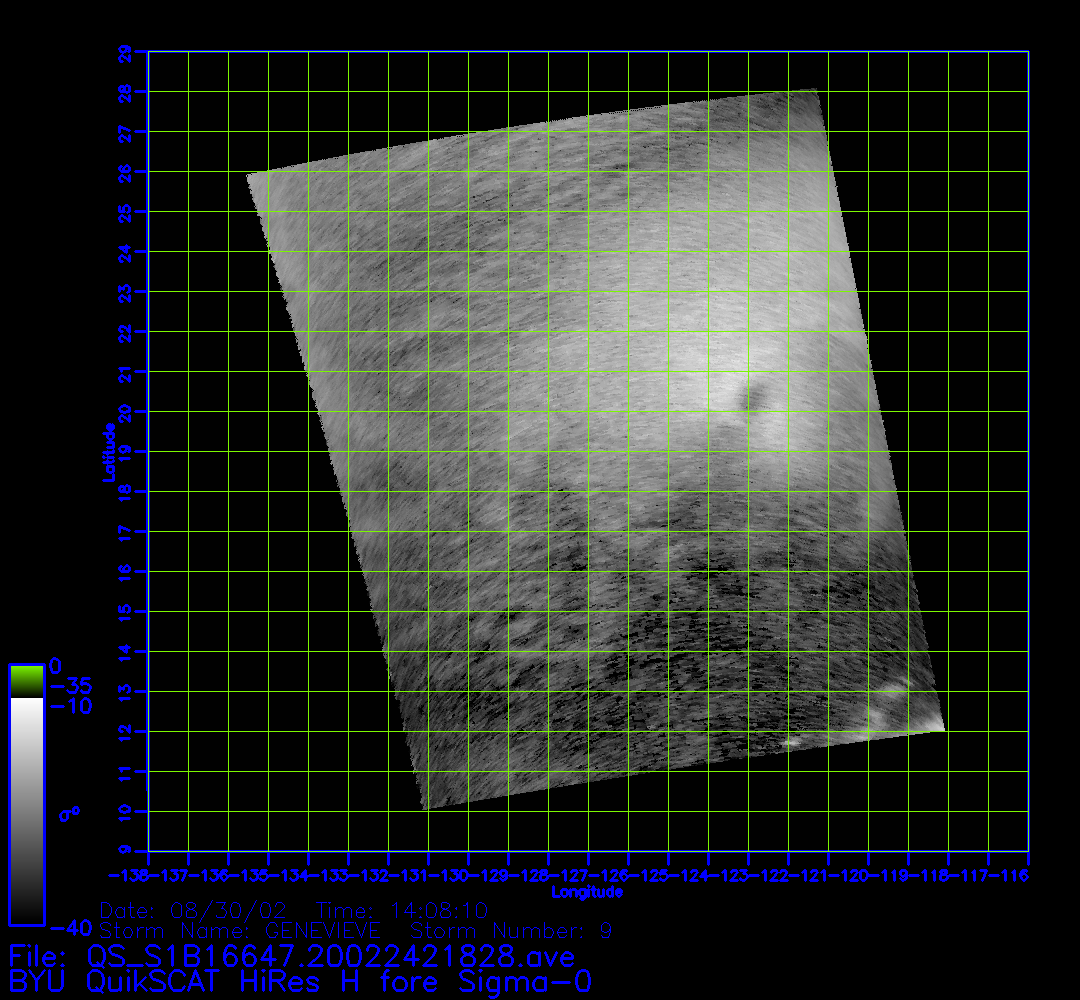Click the -10 label beside the color bar
This screenshot has width=1080, height=1000.
pos(70,706)
